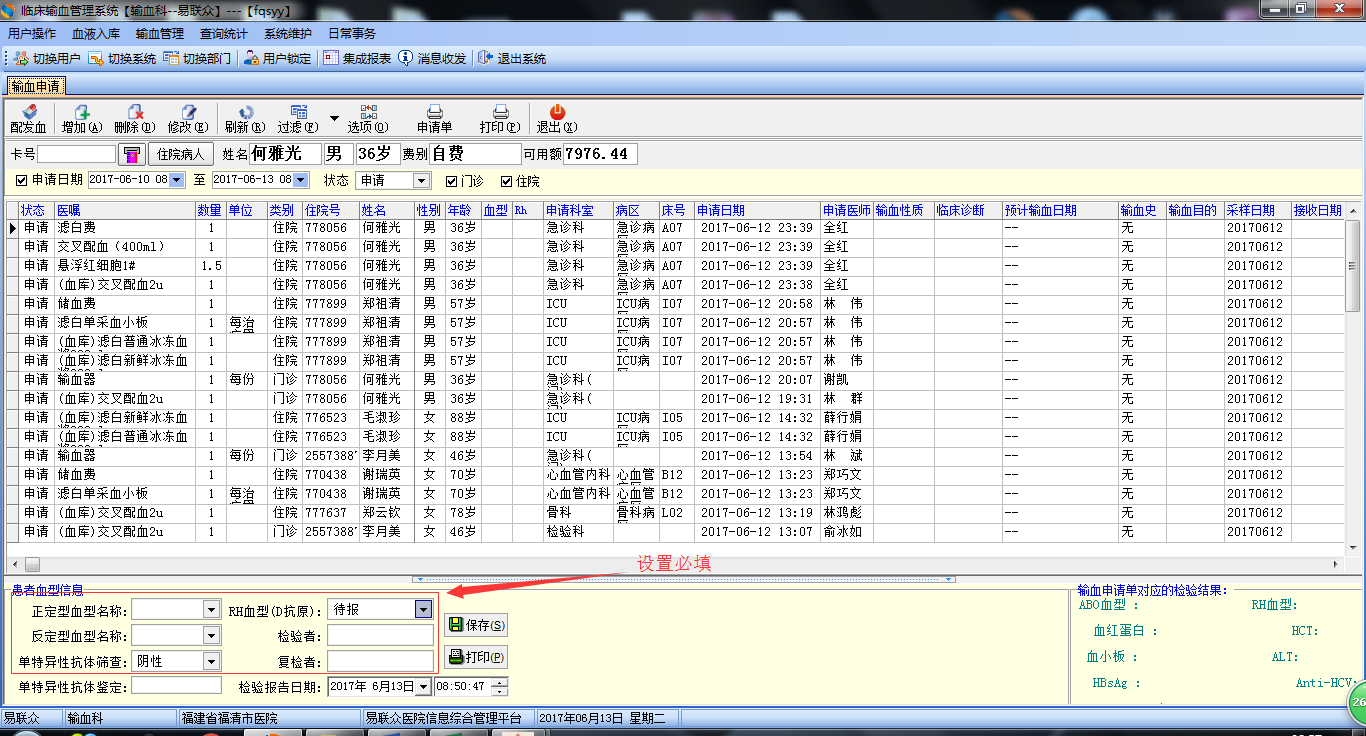The image size is (1366, 736).
Task: Open the 查询统计 menu
Action: (x=224, y=33)
